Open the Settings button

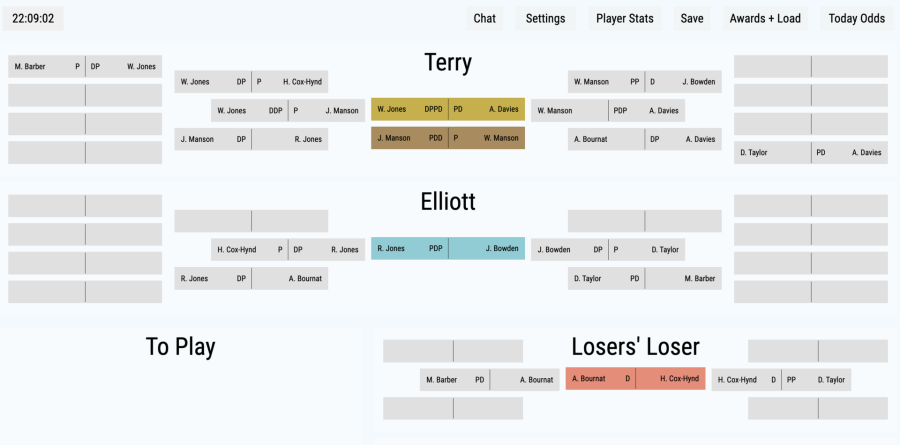click(545, 18)
